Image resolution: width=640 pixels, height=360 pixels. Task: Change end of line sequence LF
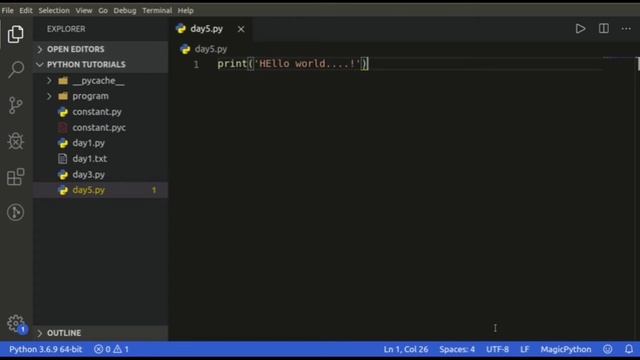coord(524,349)
